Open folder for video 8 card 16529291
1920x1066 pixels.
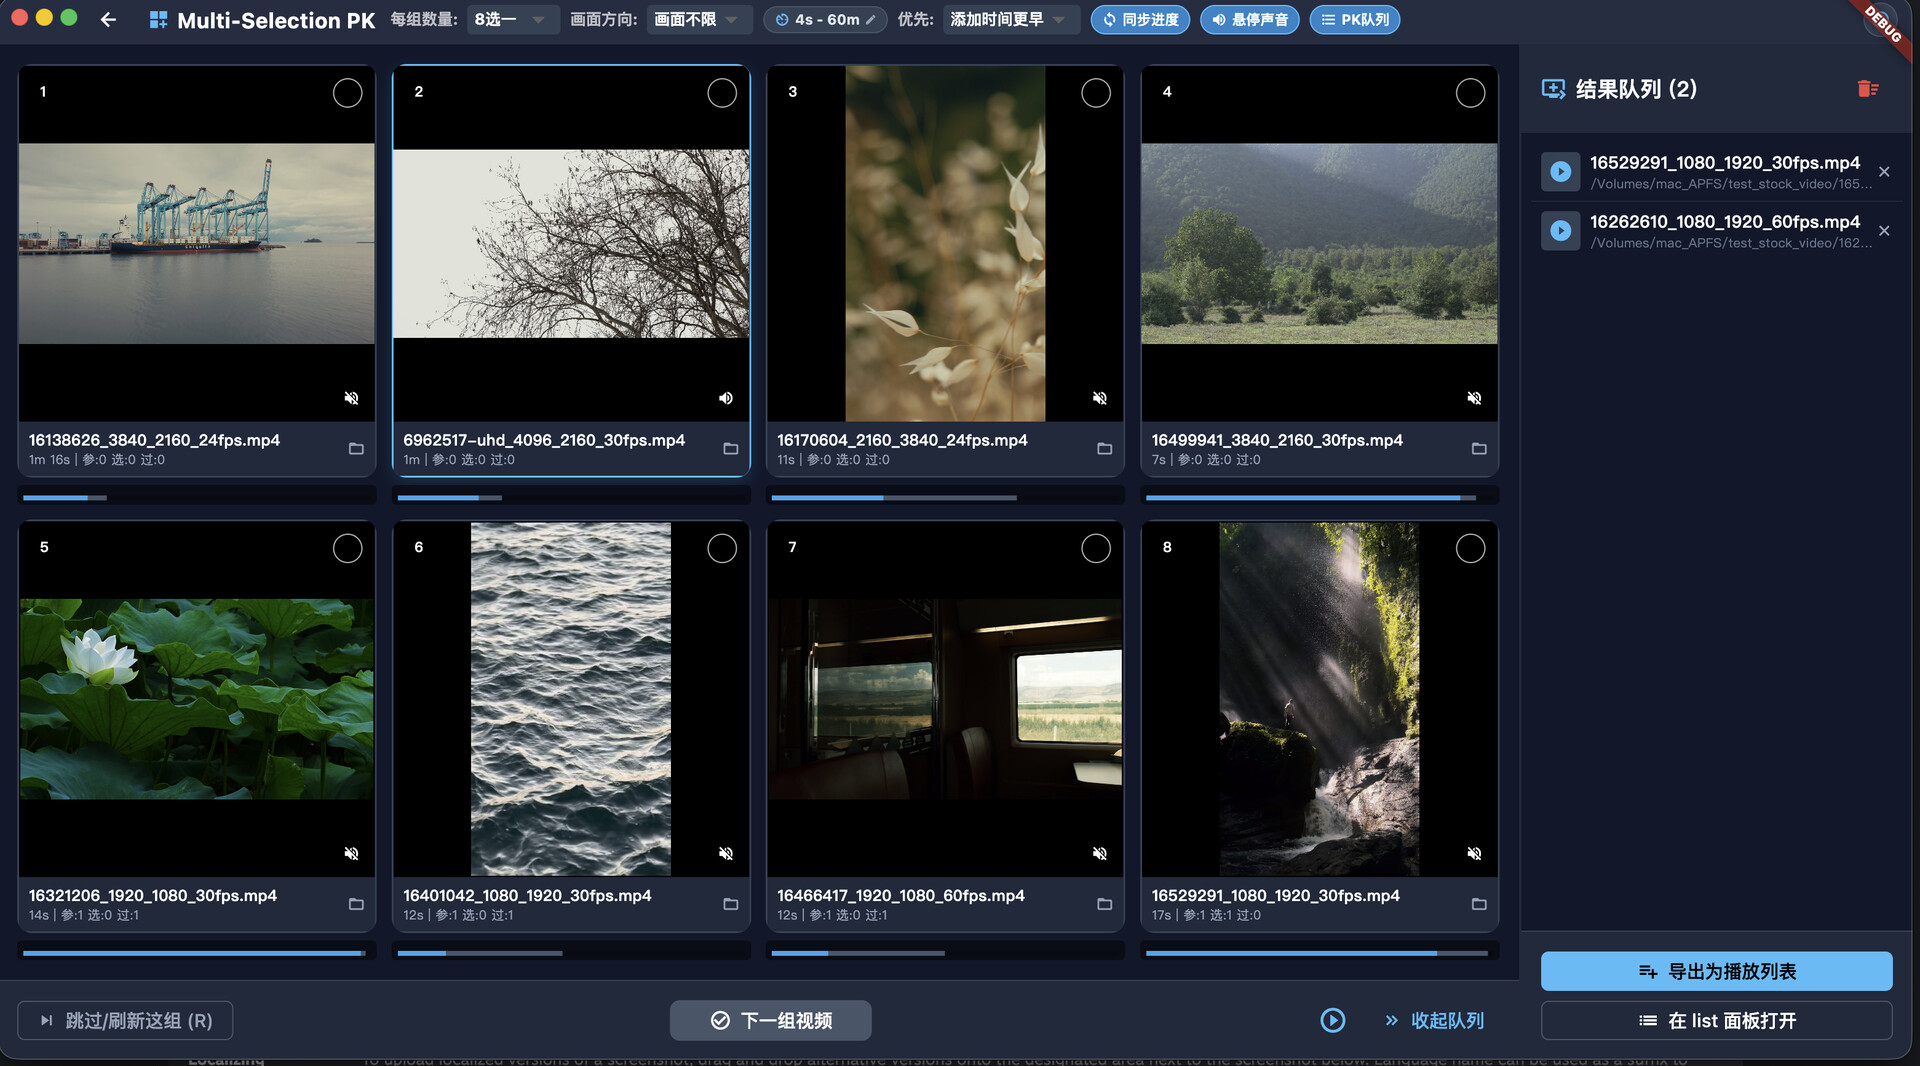[1479, 904]
